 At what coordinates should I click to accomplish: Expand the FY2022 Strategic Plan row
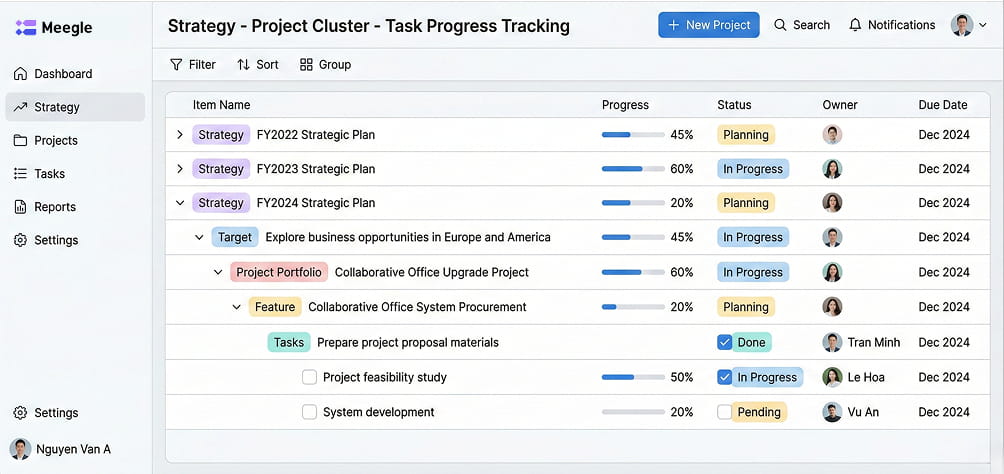click(x=180, y=135)
